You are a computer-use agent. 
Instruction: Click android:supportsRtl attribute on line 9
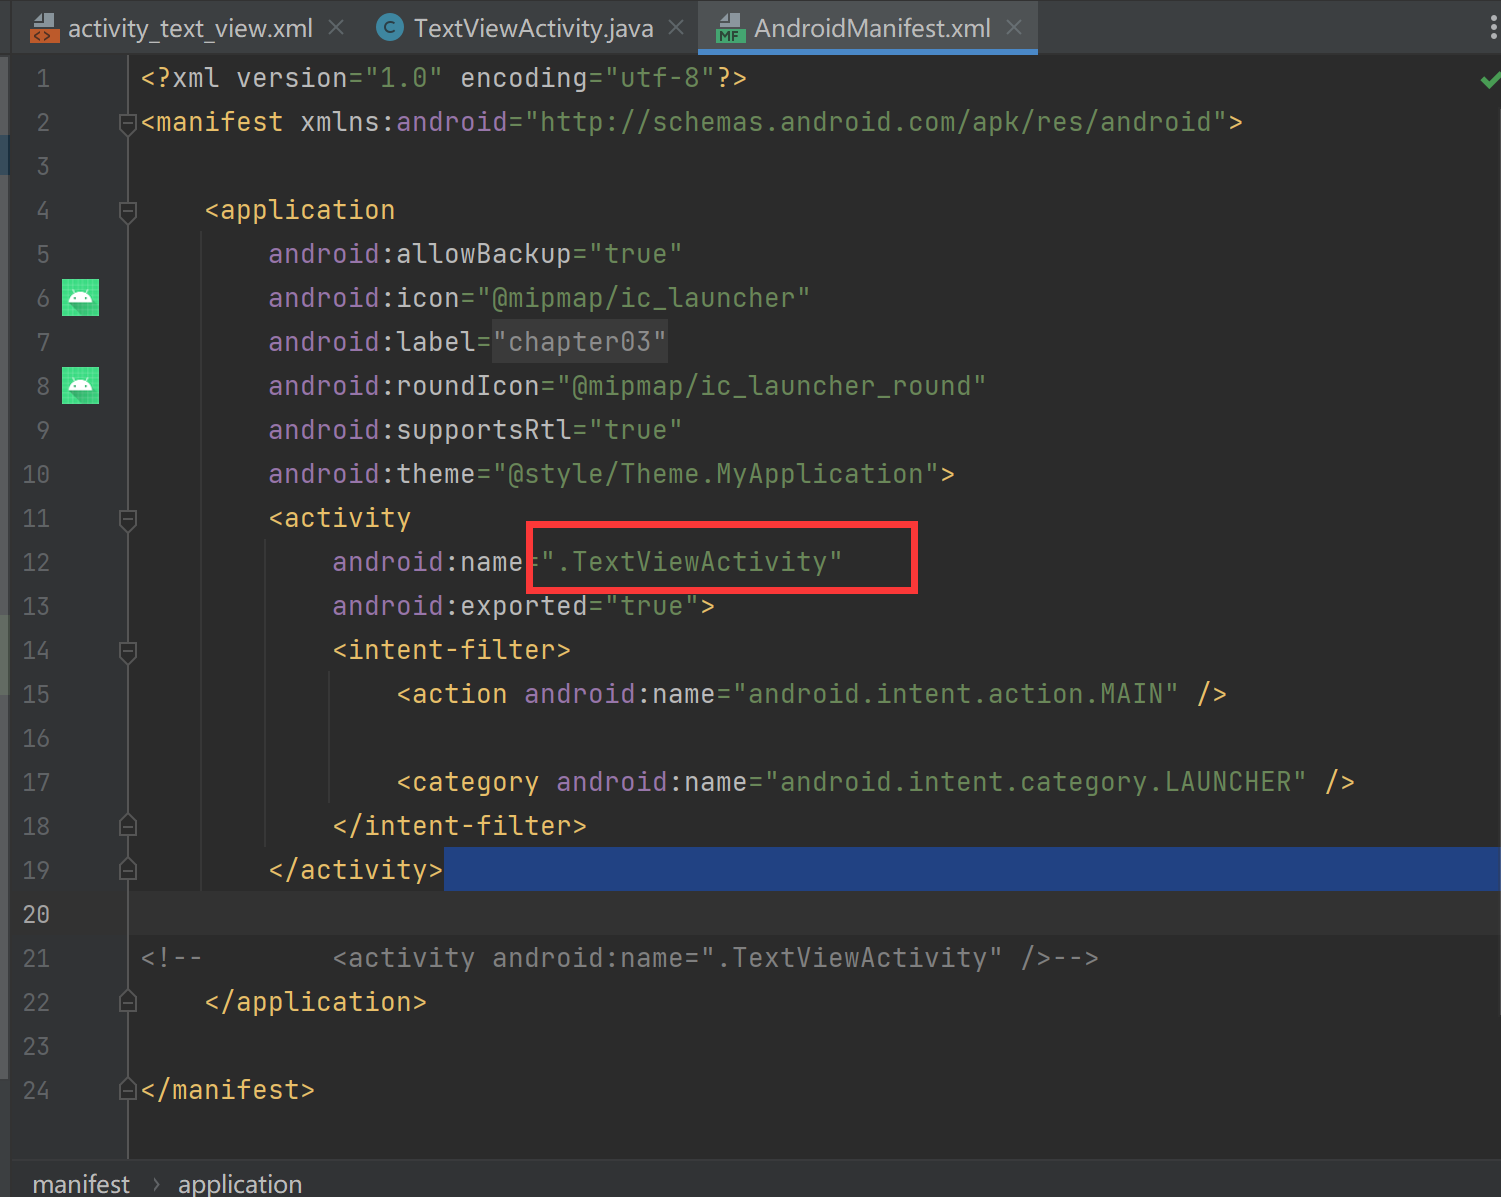coord(419,430)
